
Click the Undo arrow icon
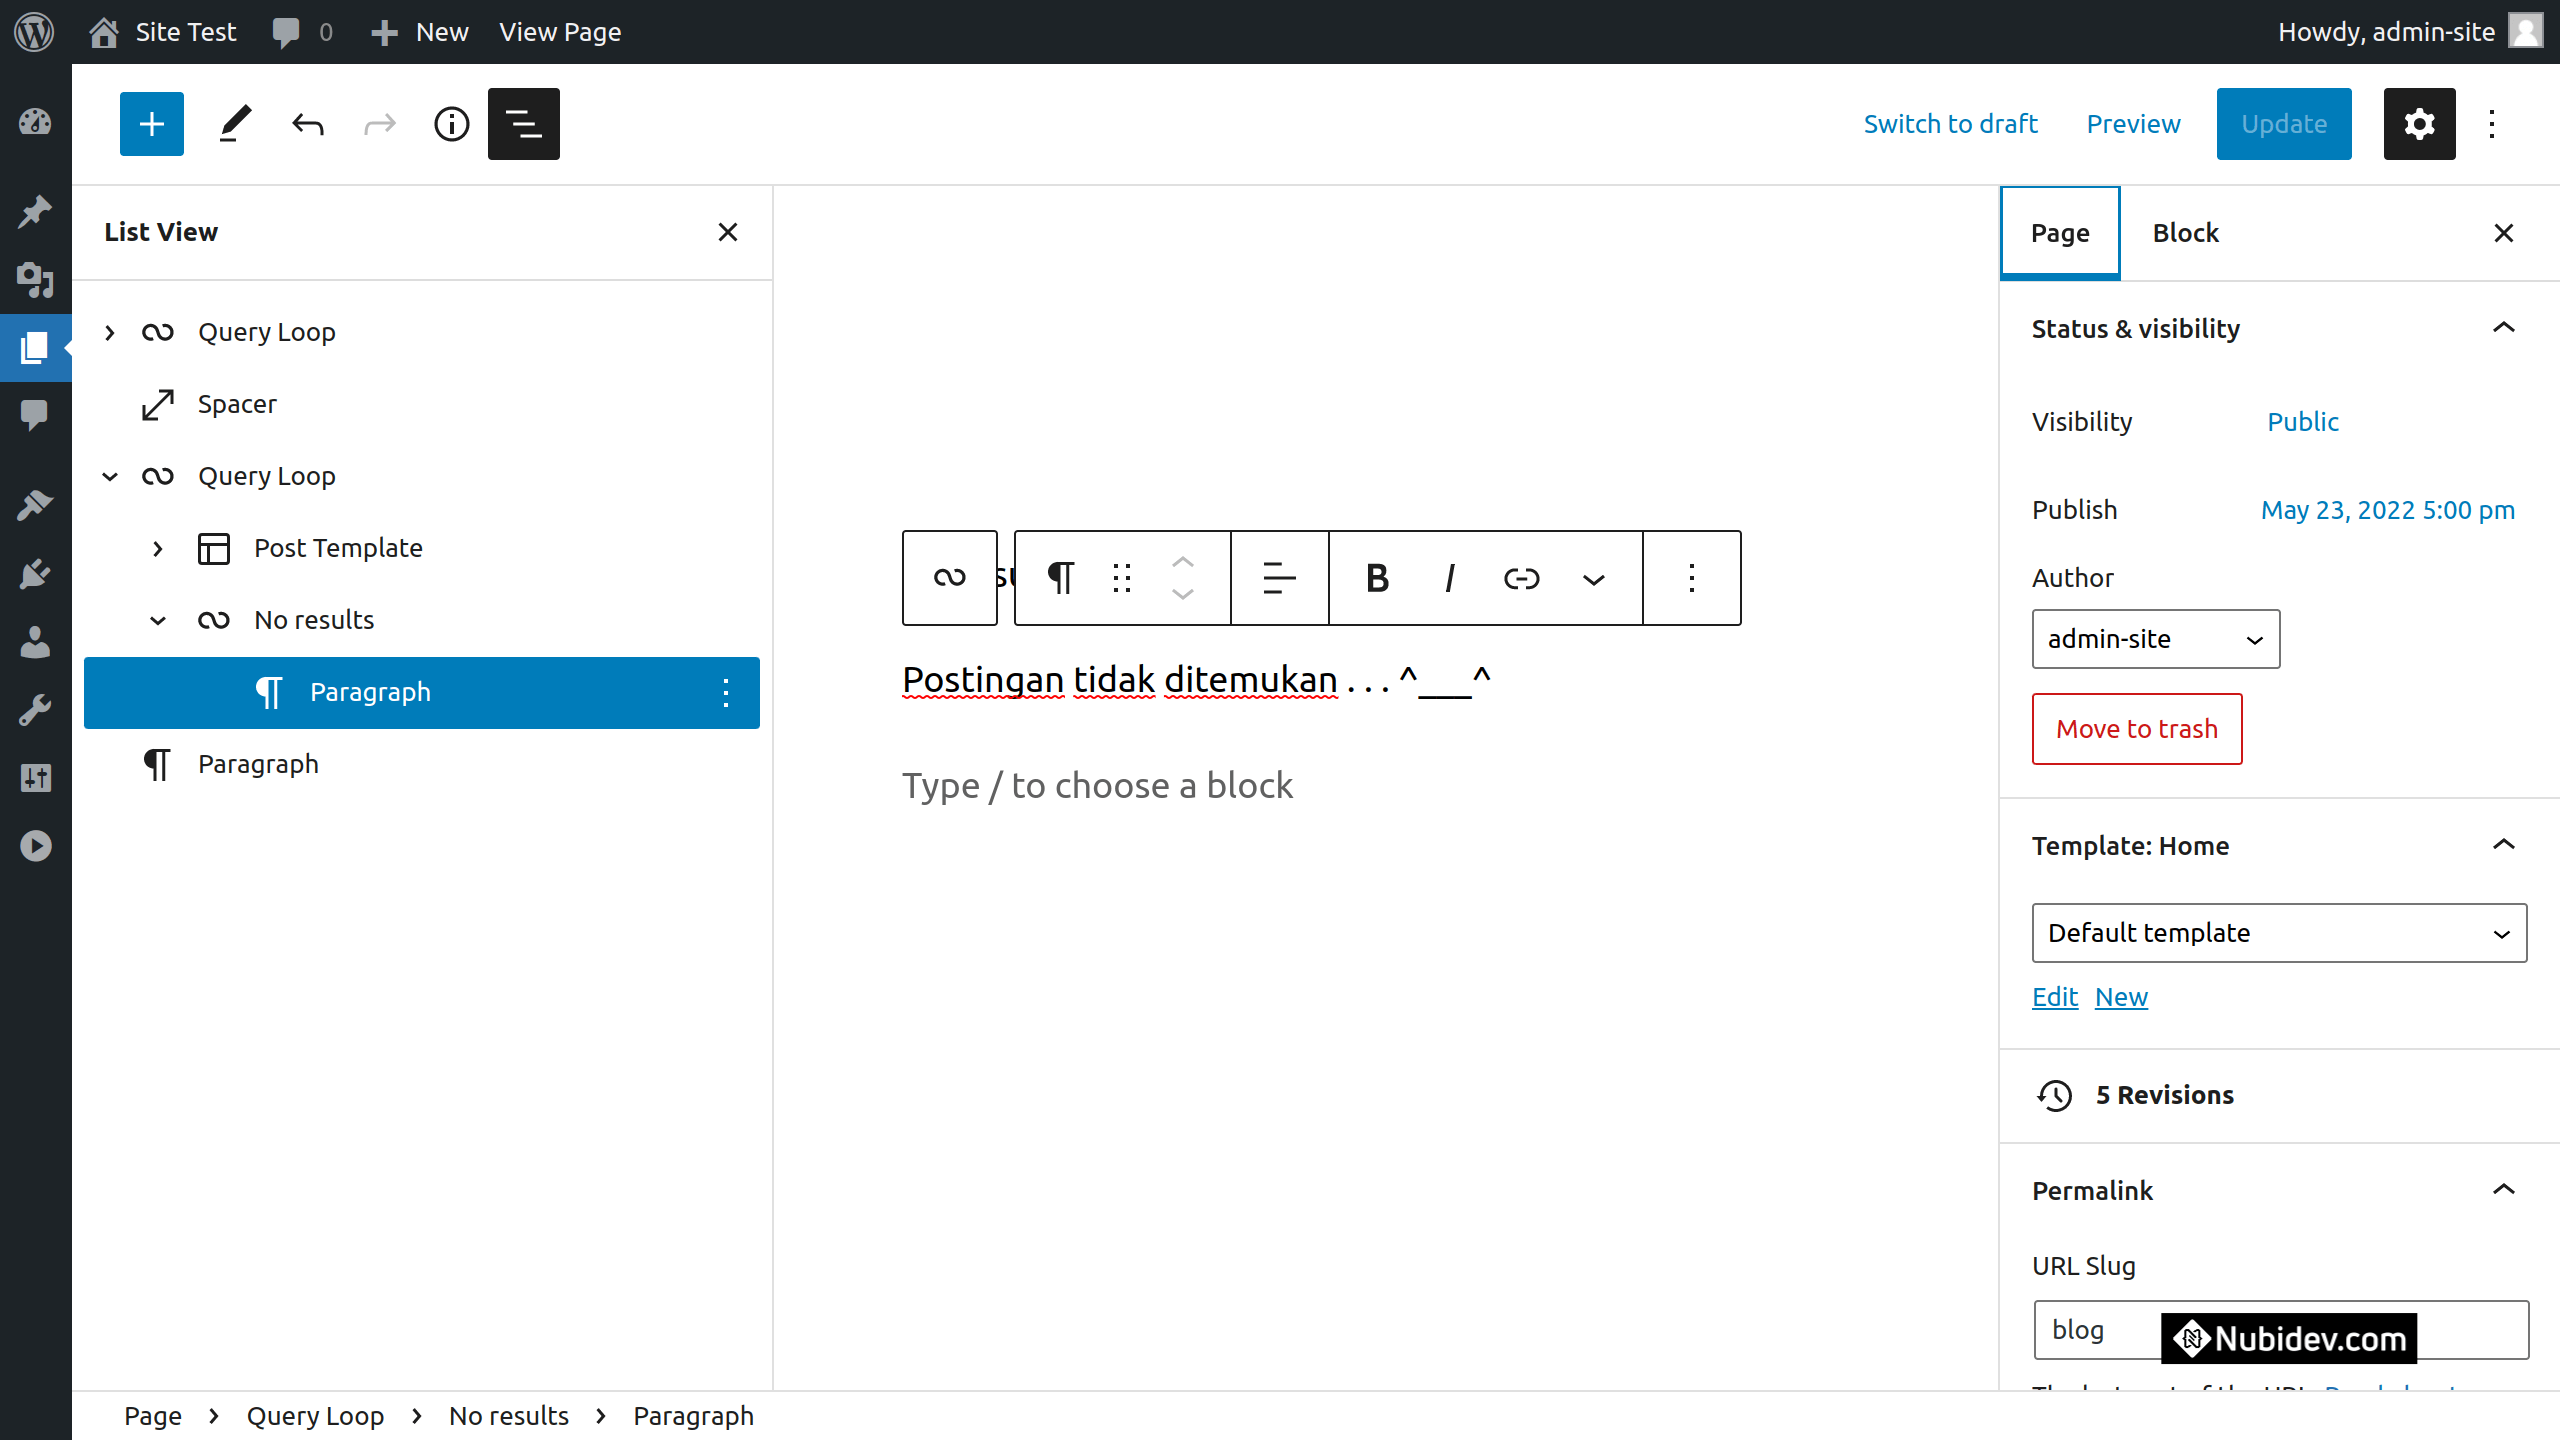click(308, 124)
